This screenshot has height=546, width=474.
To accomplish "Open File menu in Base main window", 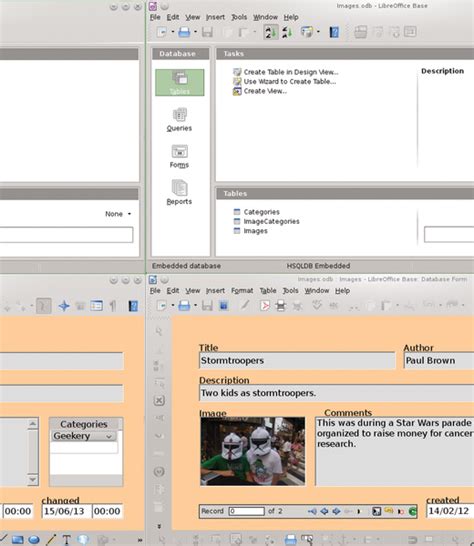I will click(x=155, y=17).
